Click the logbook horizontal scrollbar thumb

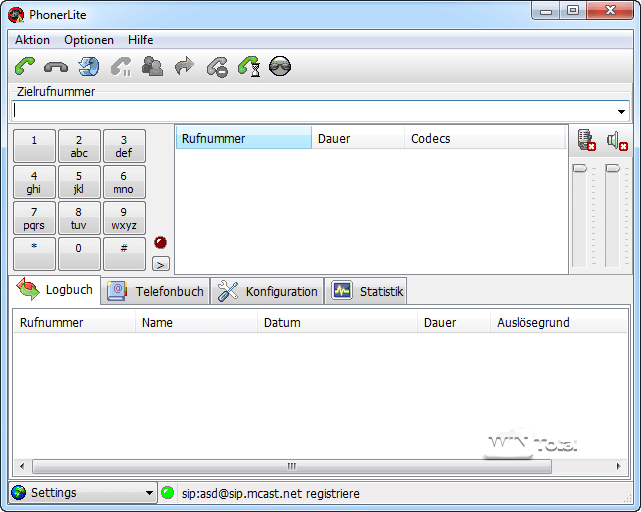[292, 466]
